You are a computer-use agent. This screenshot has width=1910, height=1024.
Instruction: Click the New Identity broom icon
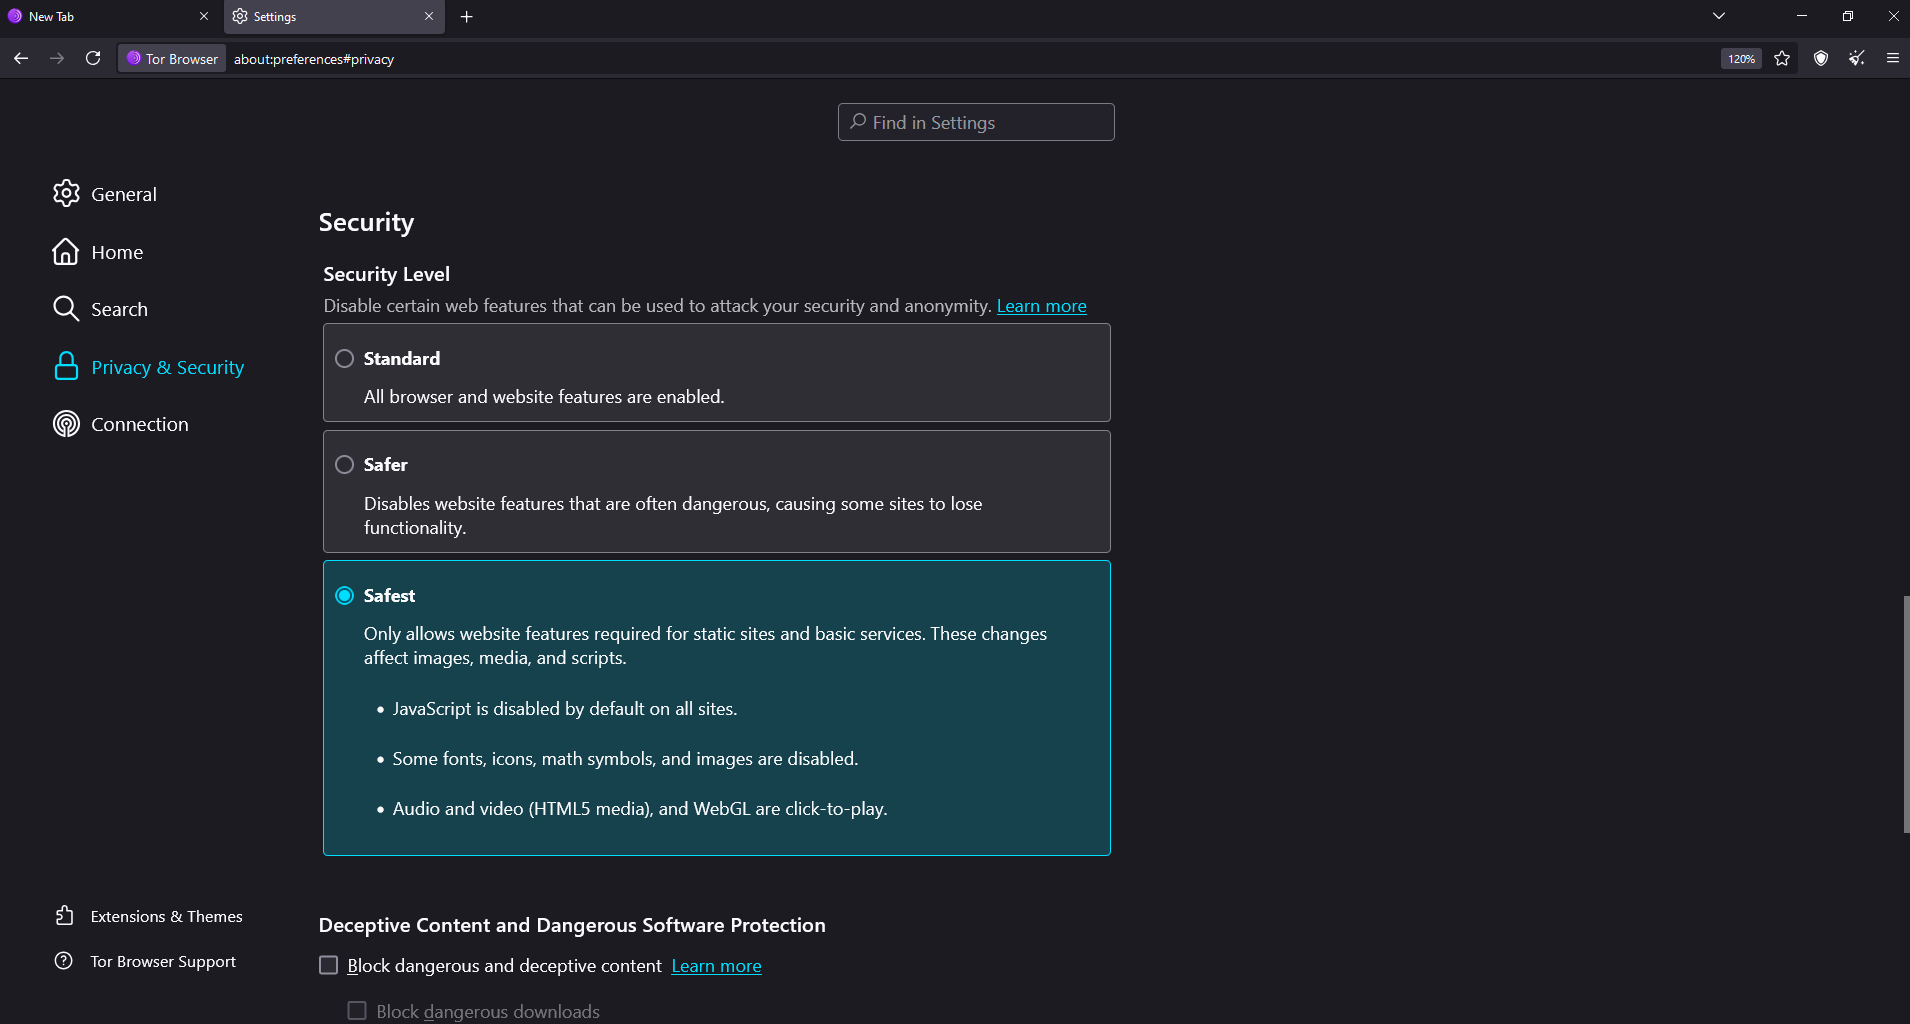pos(1856,59)
